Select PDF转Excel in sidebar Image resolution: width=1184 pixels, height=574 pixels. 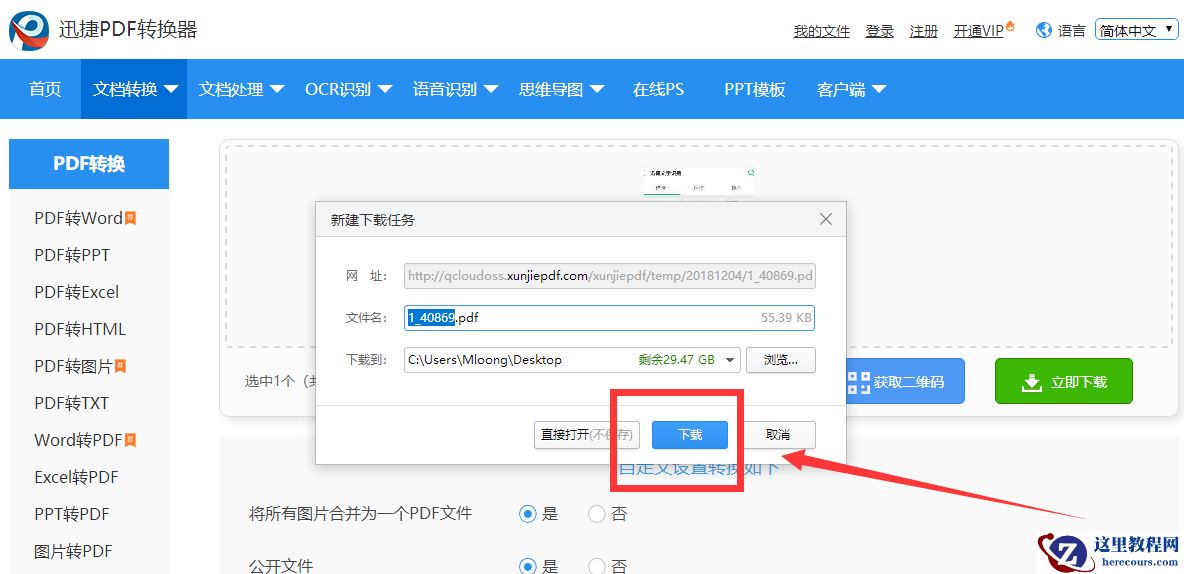coord(76,292)
